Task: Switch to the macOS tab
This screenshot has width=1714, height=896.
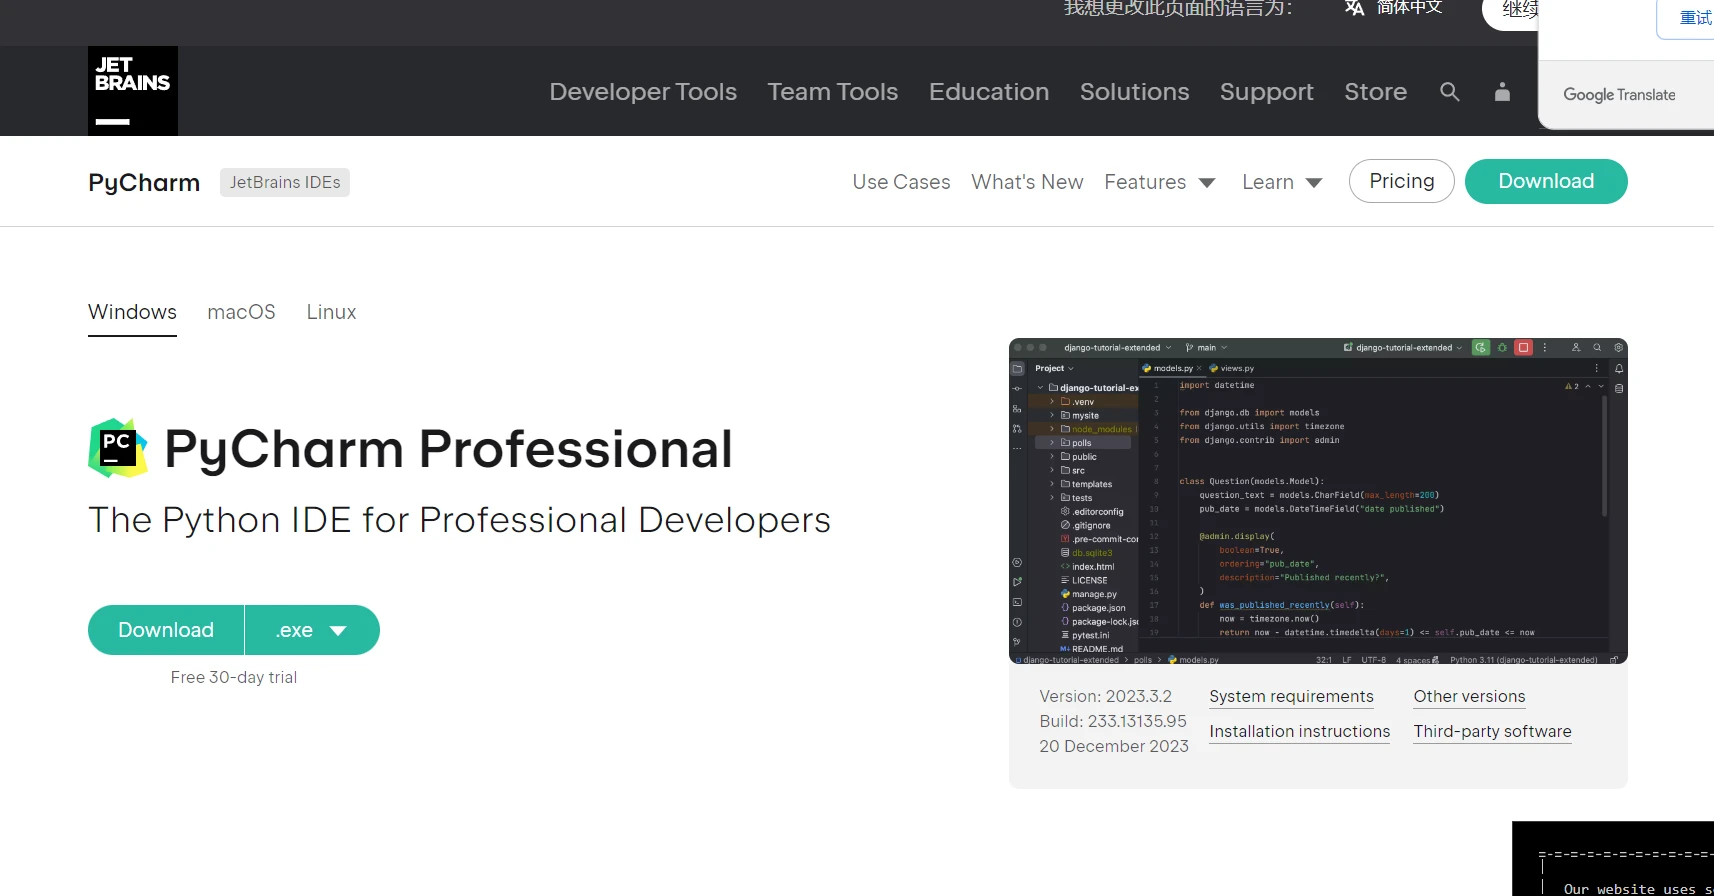Action: (x=241, y=312)
